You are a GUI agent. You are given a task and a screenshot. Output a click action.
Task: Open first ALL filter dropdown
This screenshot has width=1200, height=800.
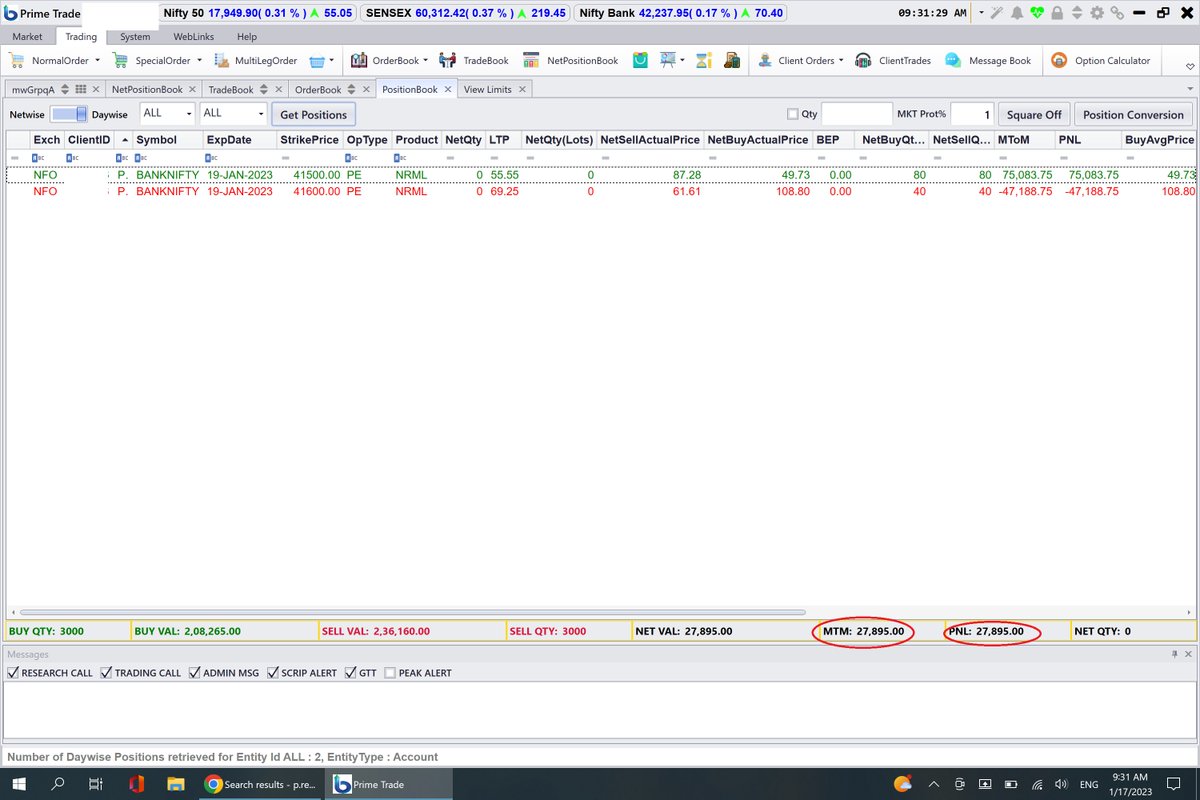click(x=189, y=113)
